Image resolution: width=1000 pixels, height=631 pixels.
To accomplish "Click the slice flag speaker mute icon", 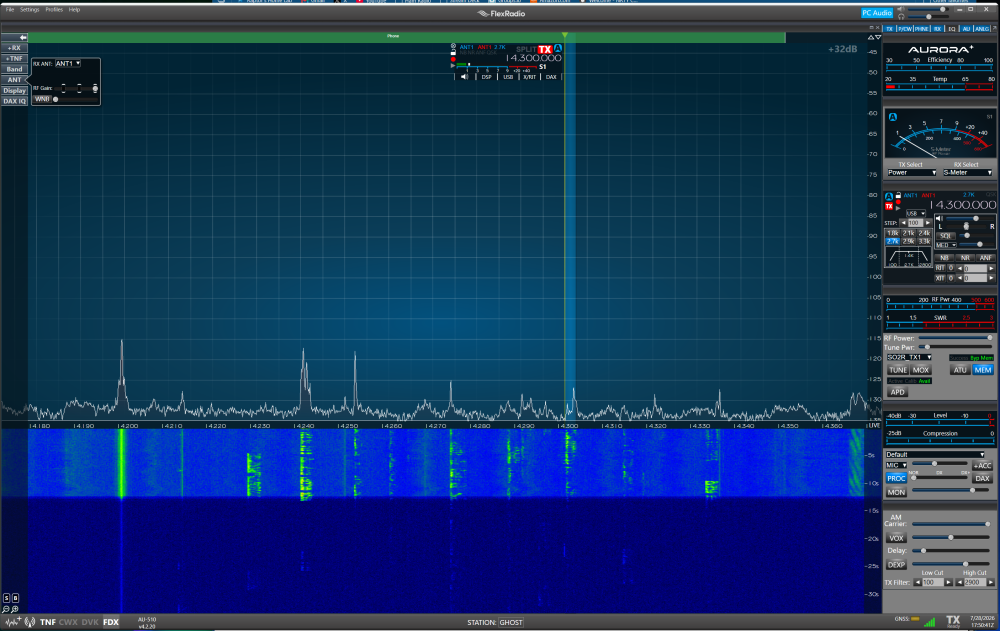I will 464,77.
